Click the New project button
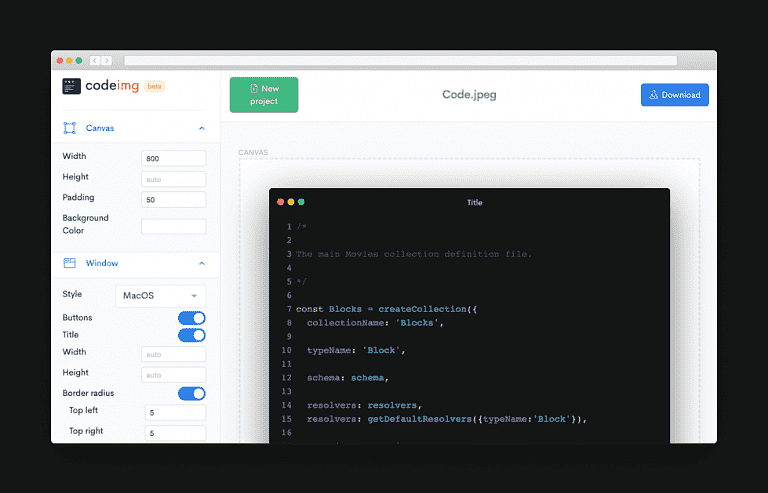This screenshot has height=493, width=768. (264, 95)
